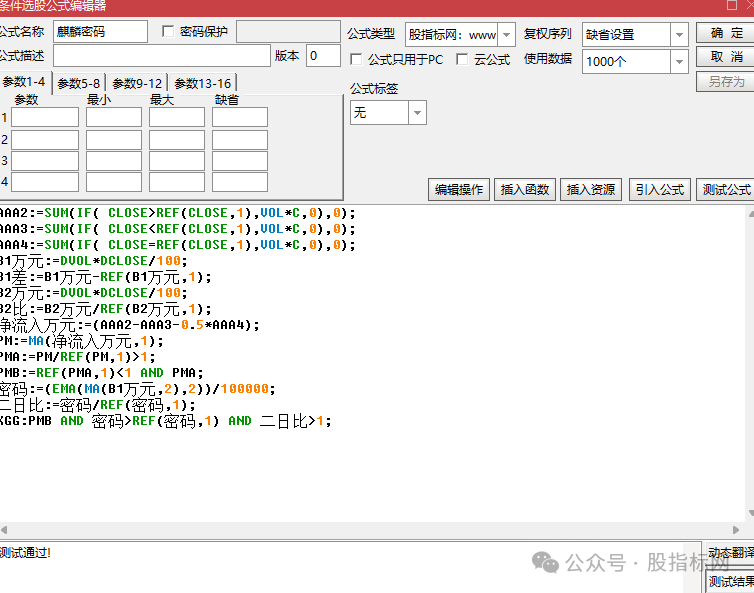Click the code editor scroll-up arrow
Image resolution: width=754 pixels, height=593 pixels.
(751, 212)
